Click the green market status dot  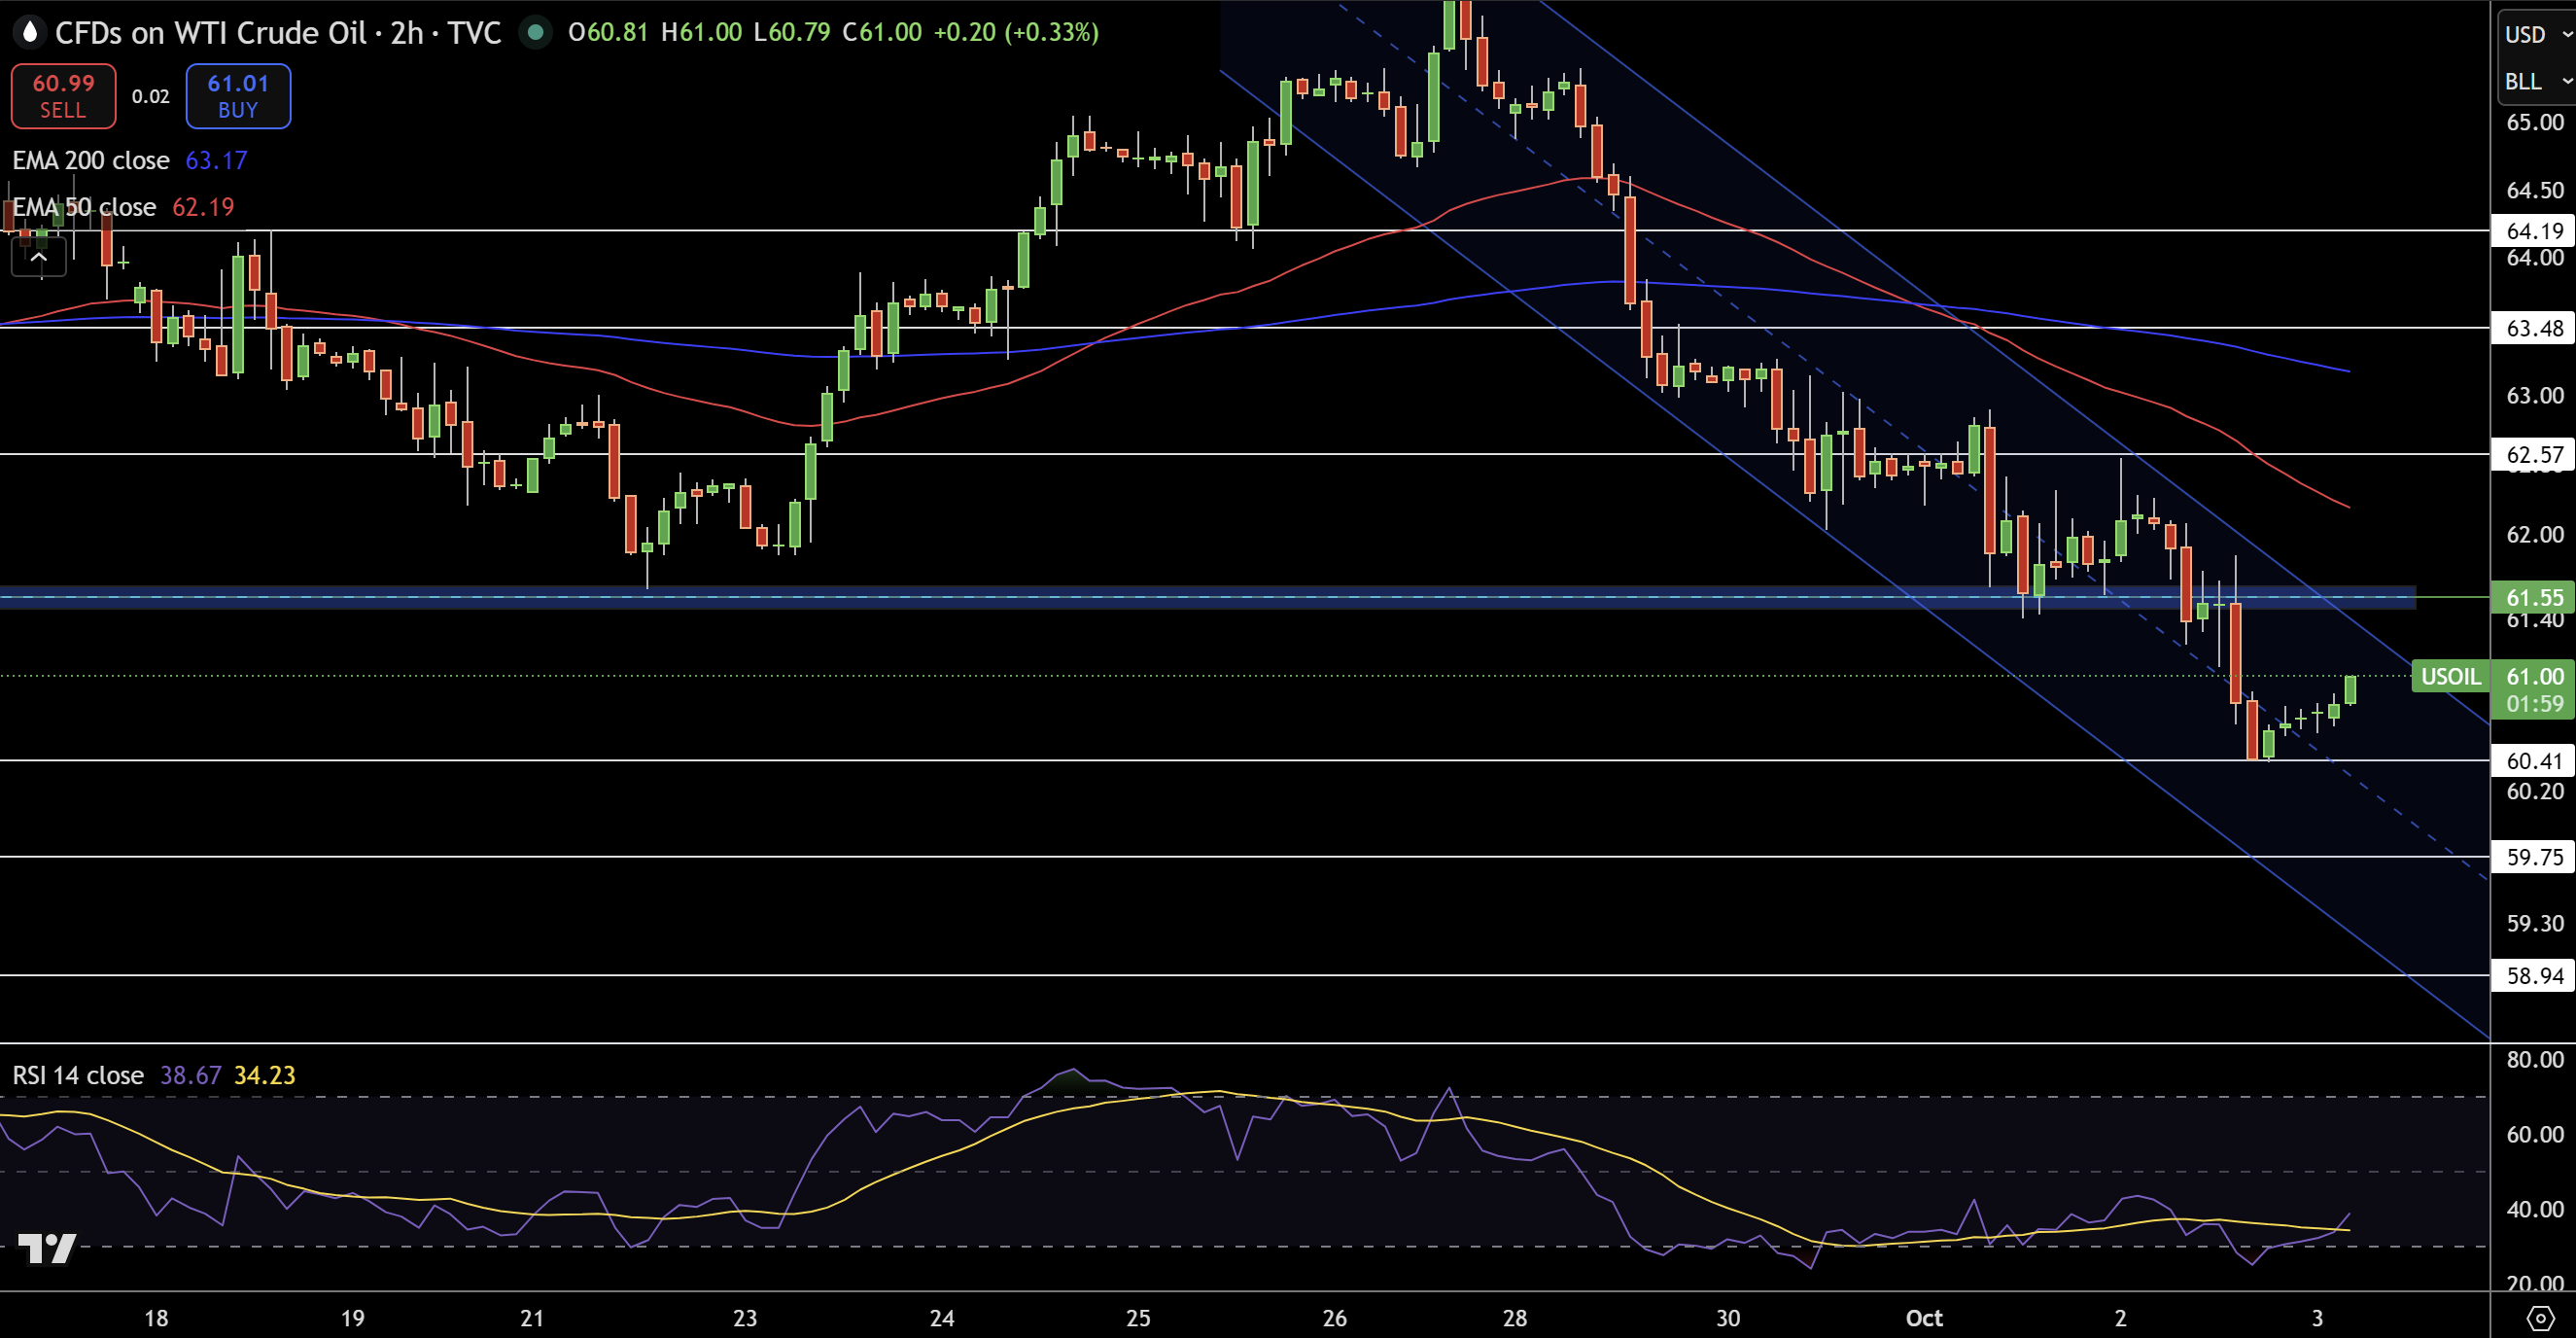coord(536,33)
